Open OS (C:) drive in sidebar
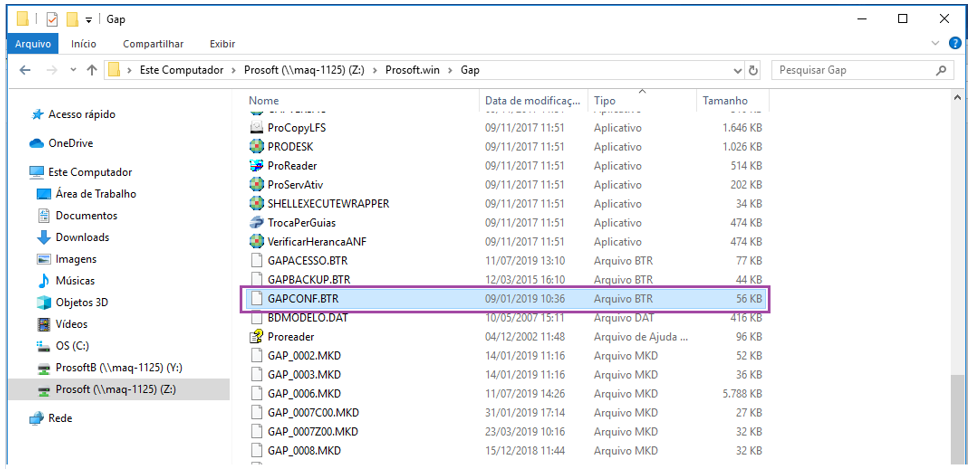 [x=72, y=346]
